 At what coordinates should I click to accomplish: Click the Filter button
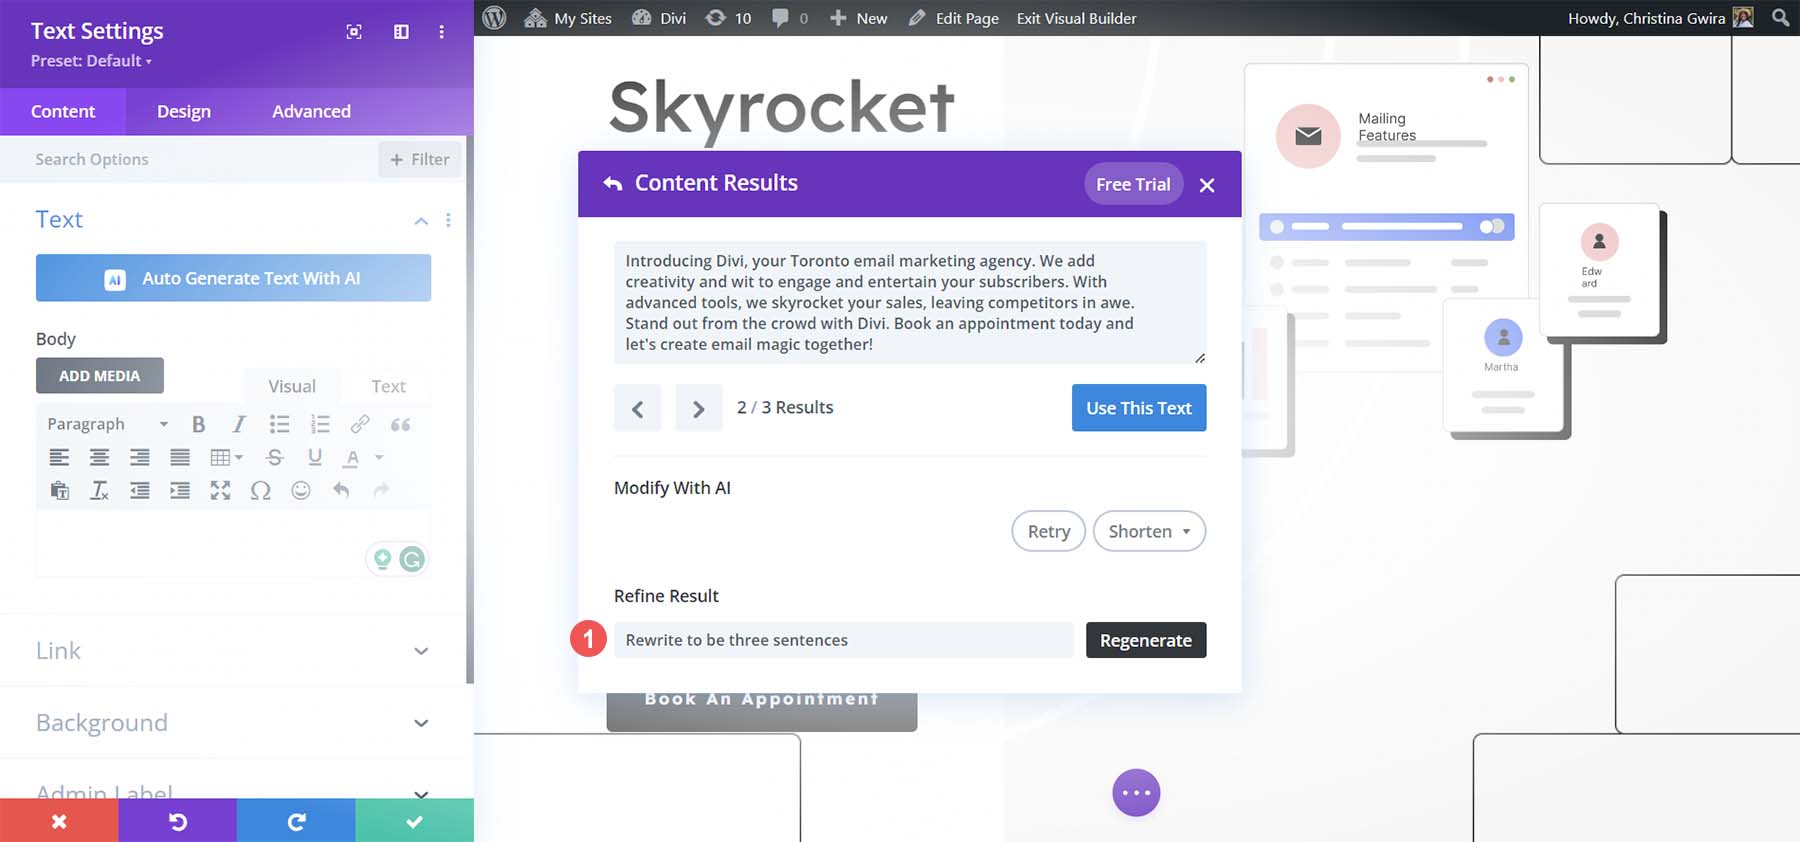[x=420, y=159]
